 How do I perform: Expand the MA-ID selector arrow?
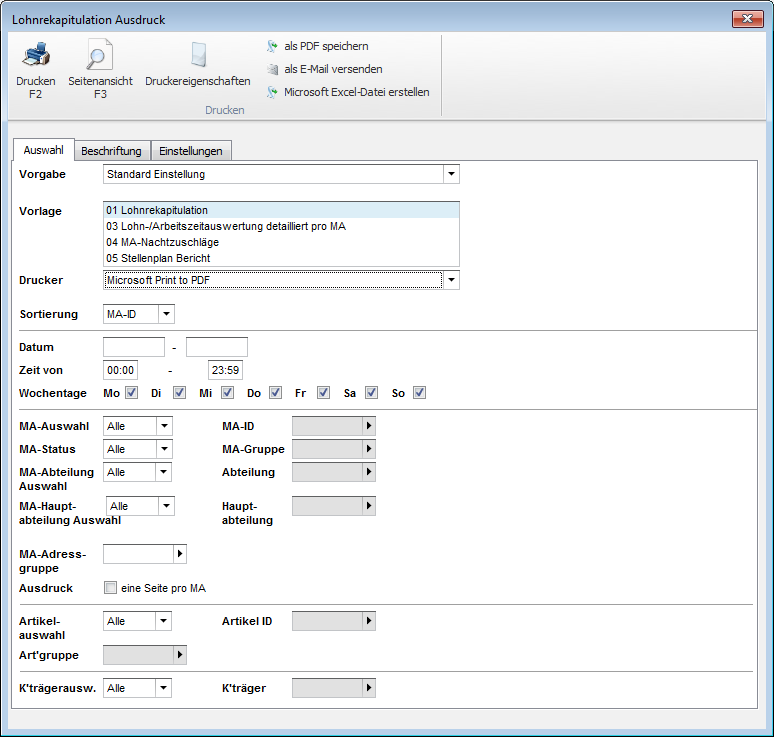[369, 426]
